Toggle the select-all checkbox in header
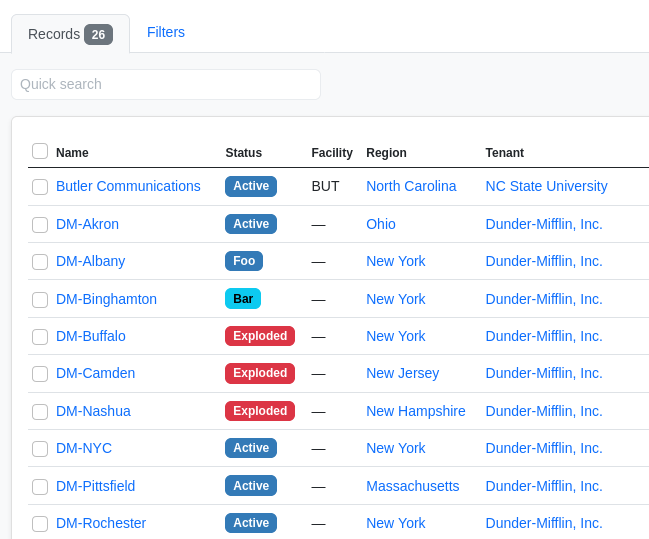649x539 pixels. coord(40,151)
